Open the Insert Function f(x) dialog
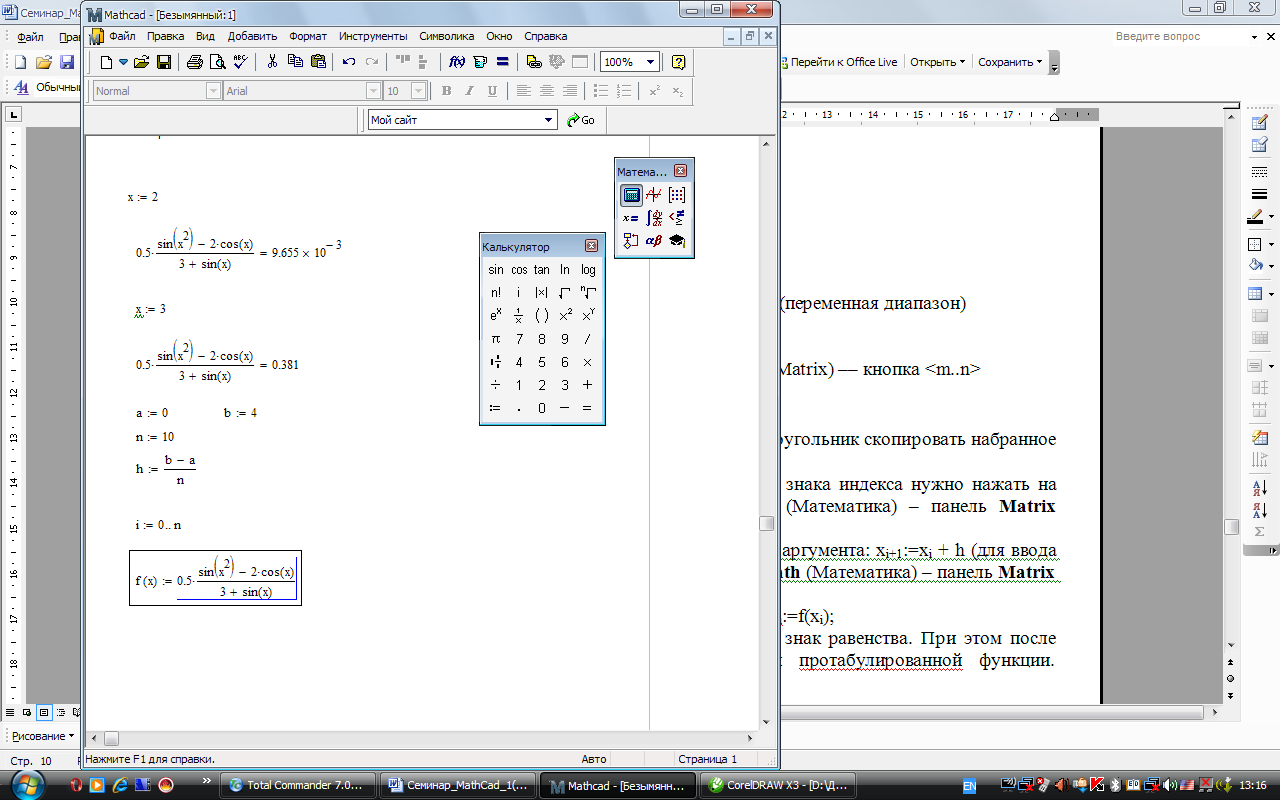Image resolution: width=1280 pixels, height=800 pixels. [457, 62]
